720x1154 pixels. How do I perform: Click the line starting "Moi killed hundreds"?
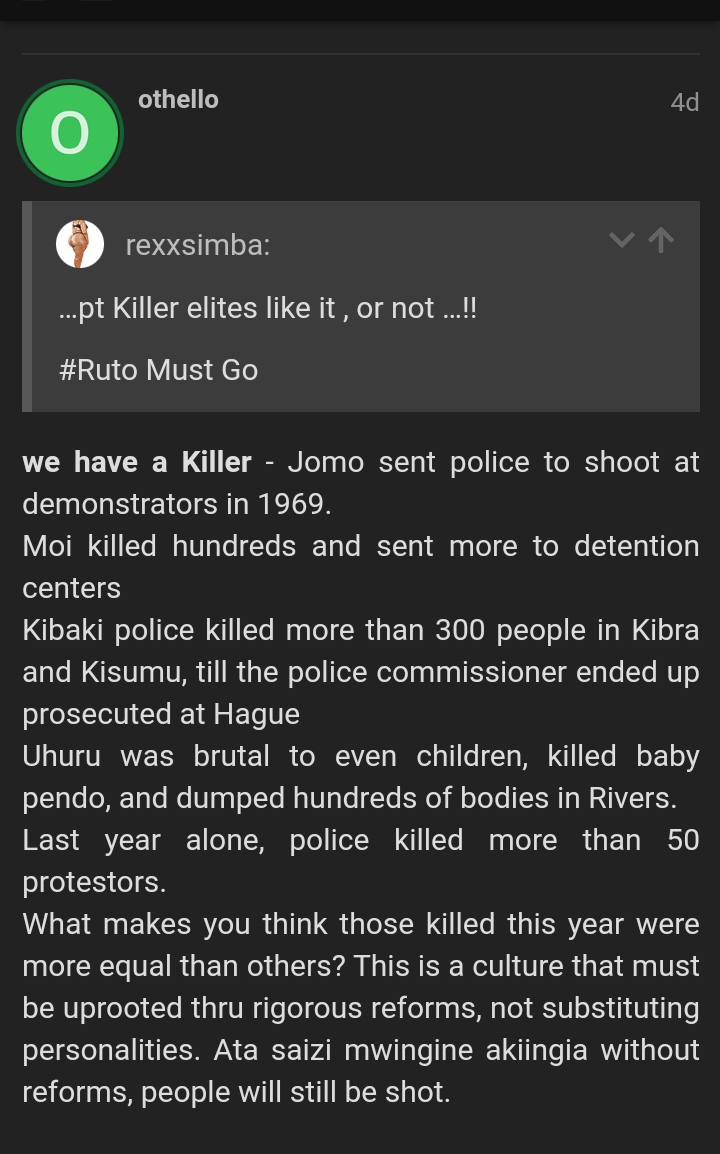360,546
